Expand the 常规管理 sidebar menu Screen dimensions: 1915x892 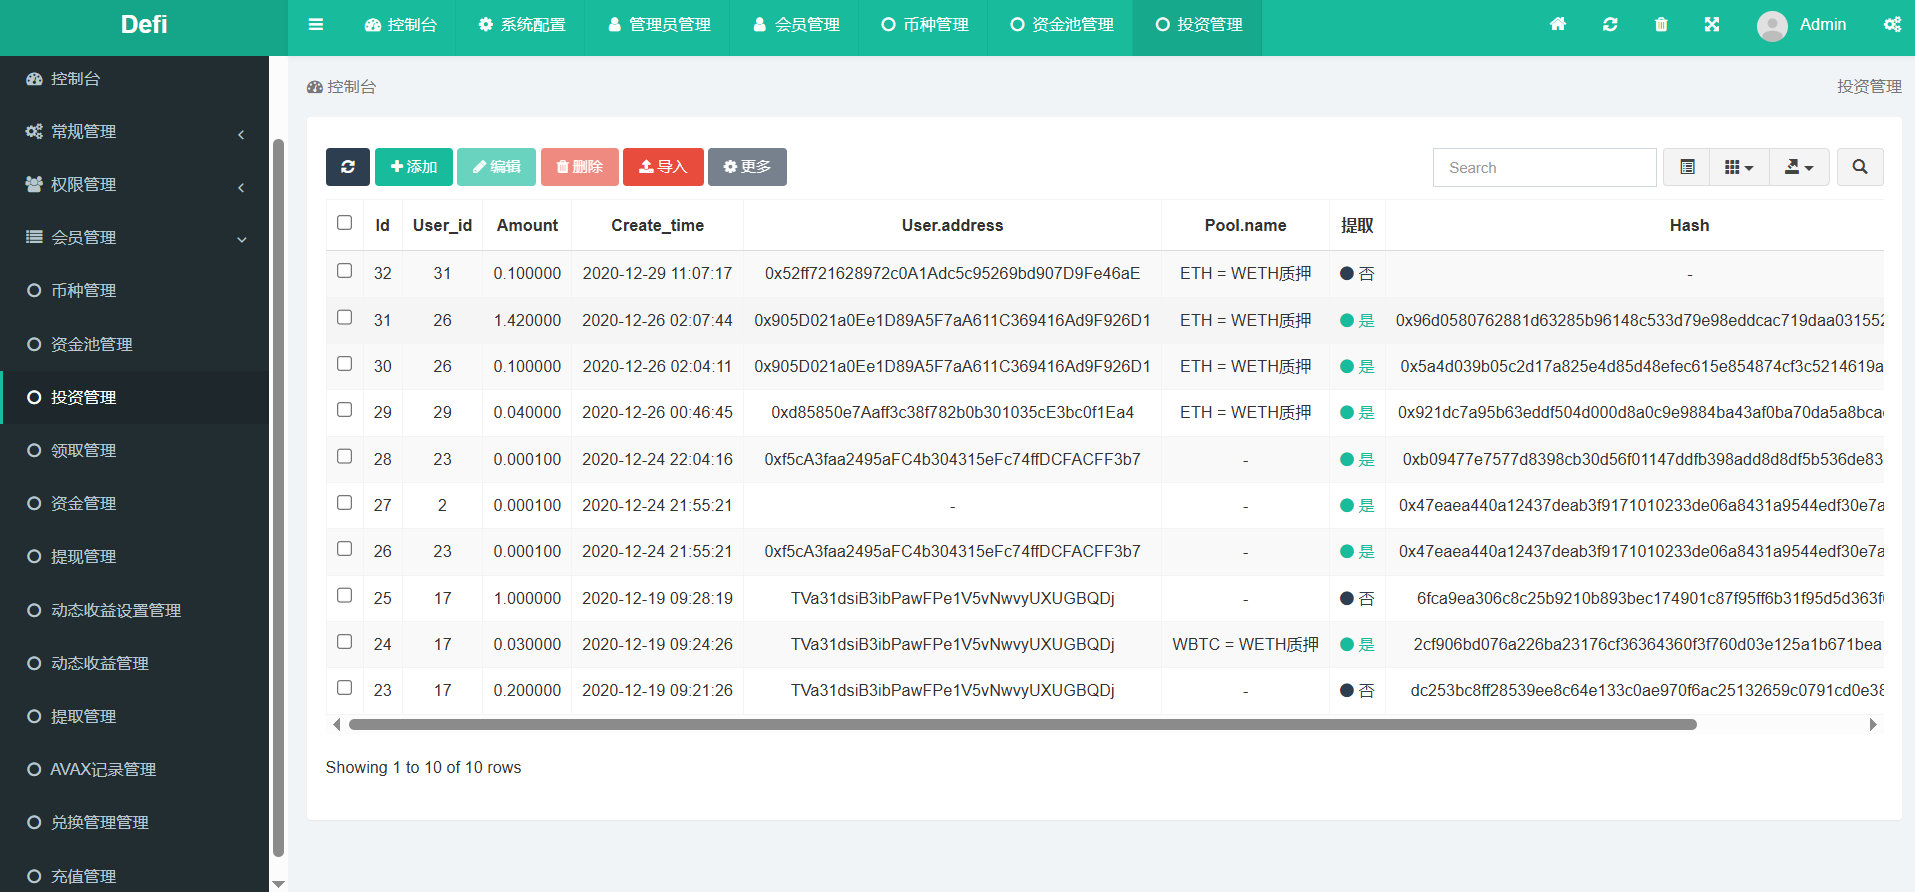coord(134,132)
